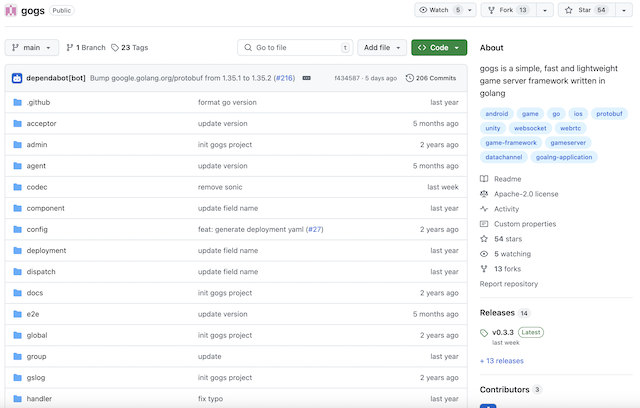Select the go topic tag
640x408 pixels.
tap(556, 114)
